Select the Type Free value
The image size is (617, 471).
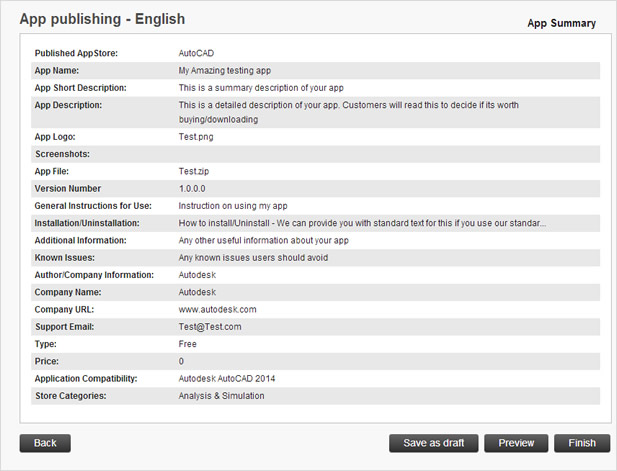click(x=187, y=344)
